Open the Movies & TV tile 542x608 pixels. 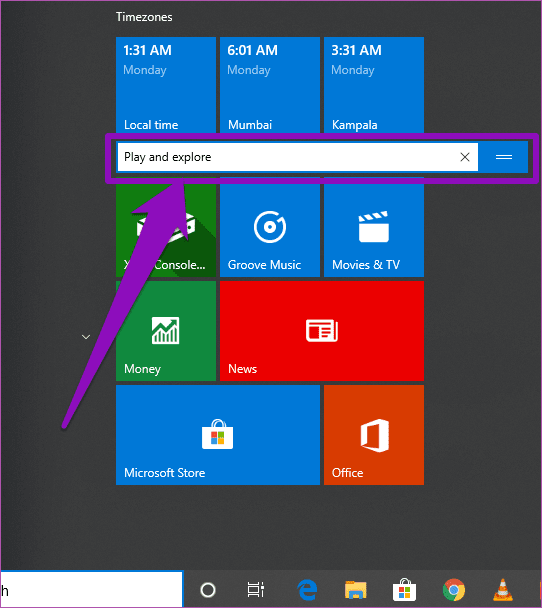(374, 229)
